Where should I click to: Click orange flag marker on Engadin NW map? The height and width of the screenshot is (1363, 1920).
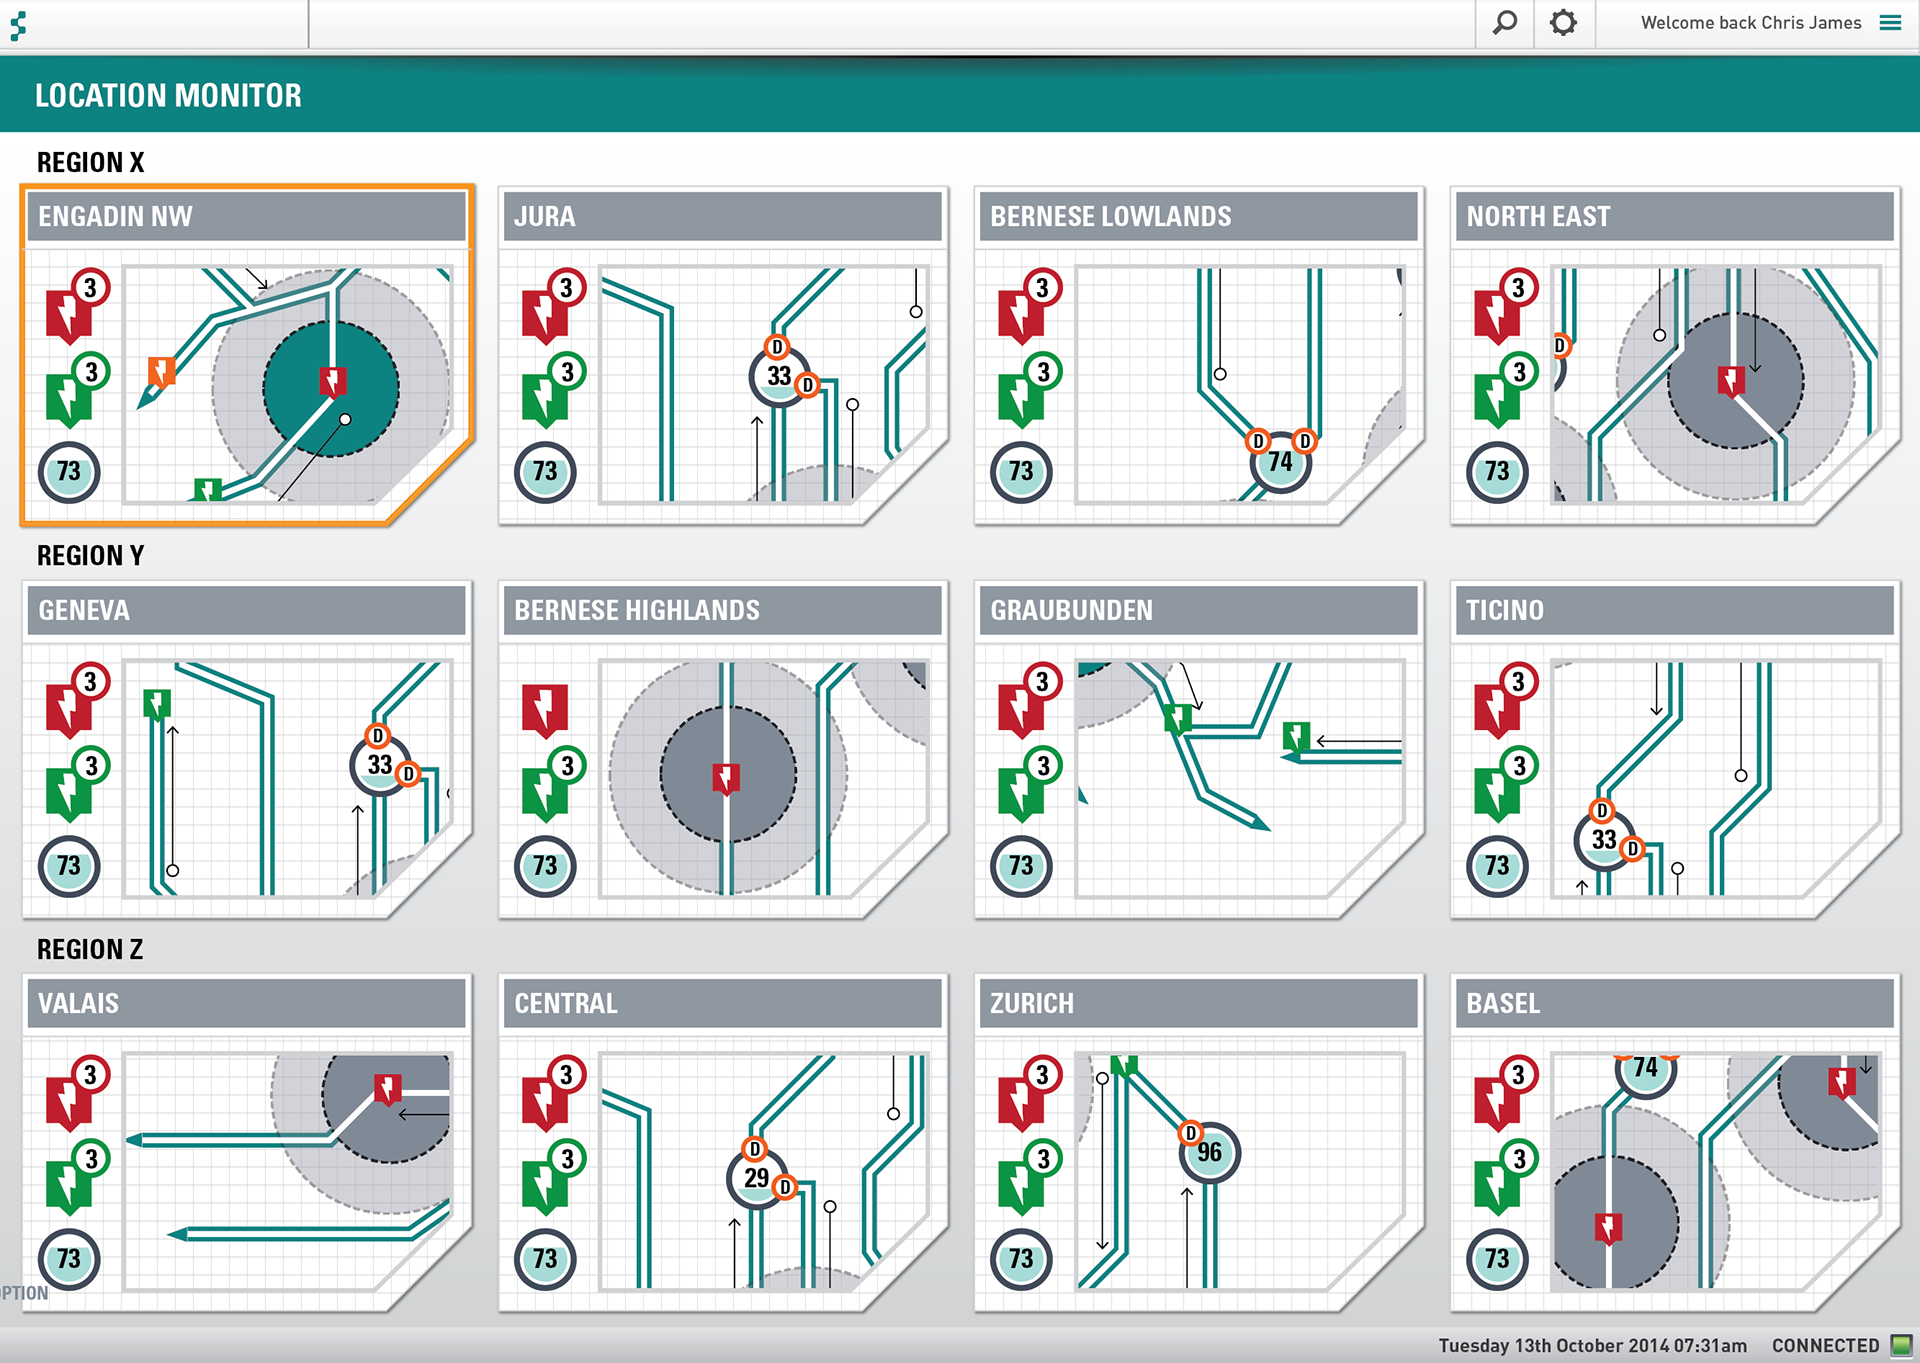click(161, 372)
